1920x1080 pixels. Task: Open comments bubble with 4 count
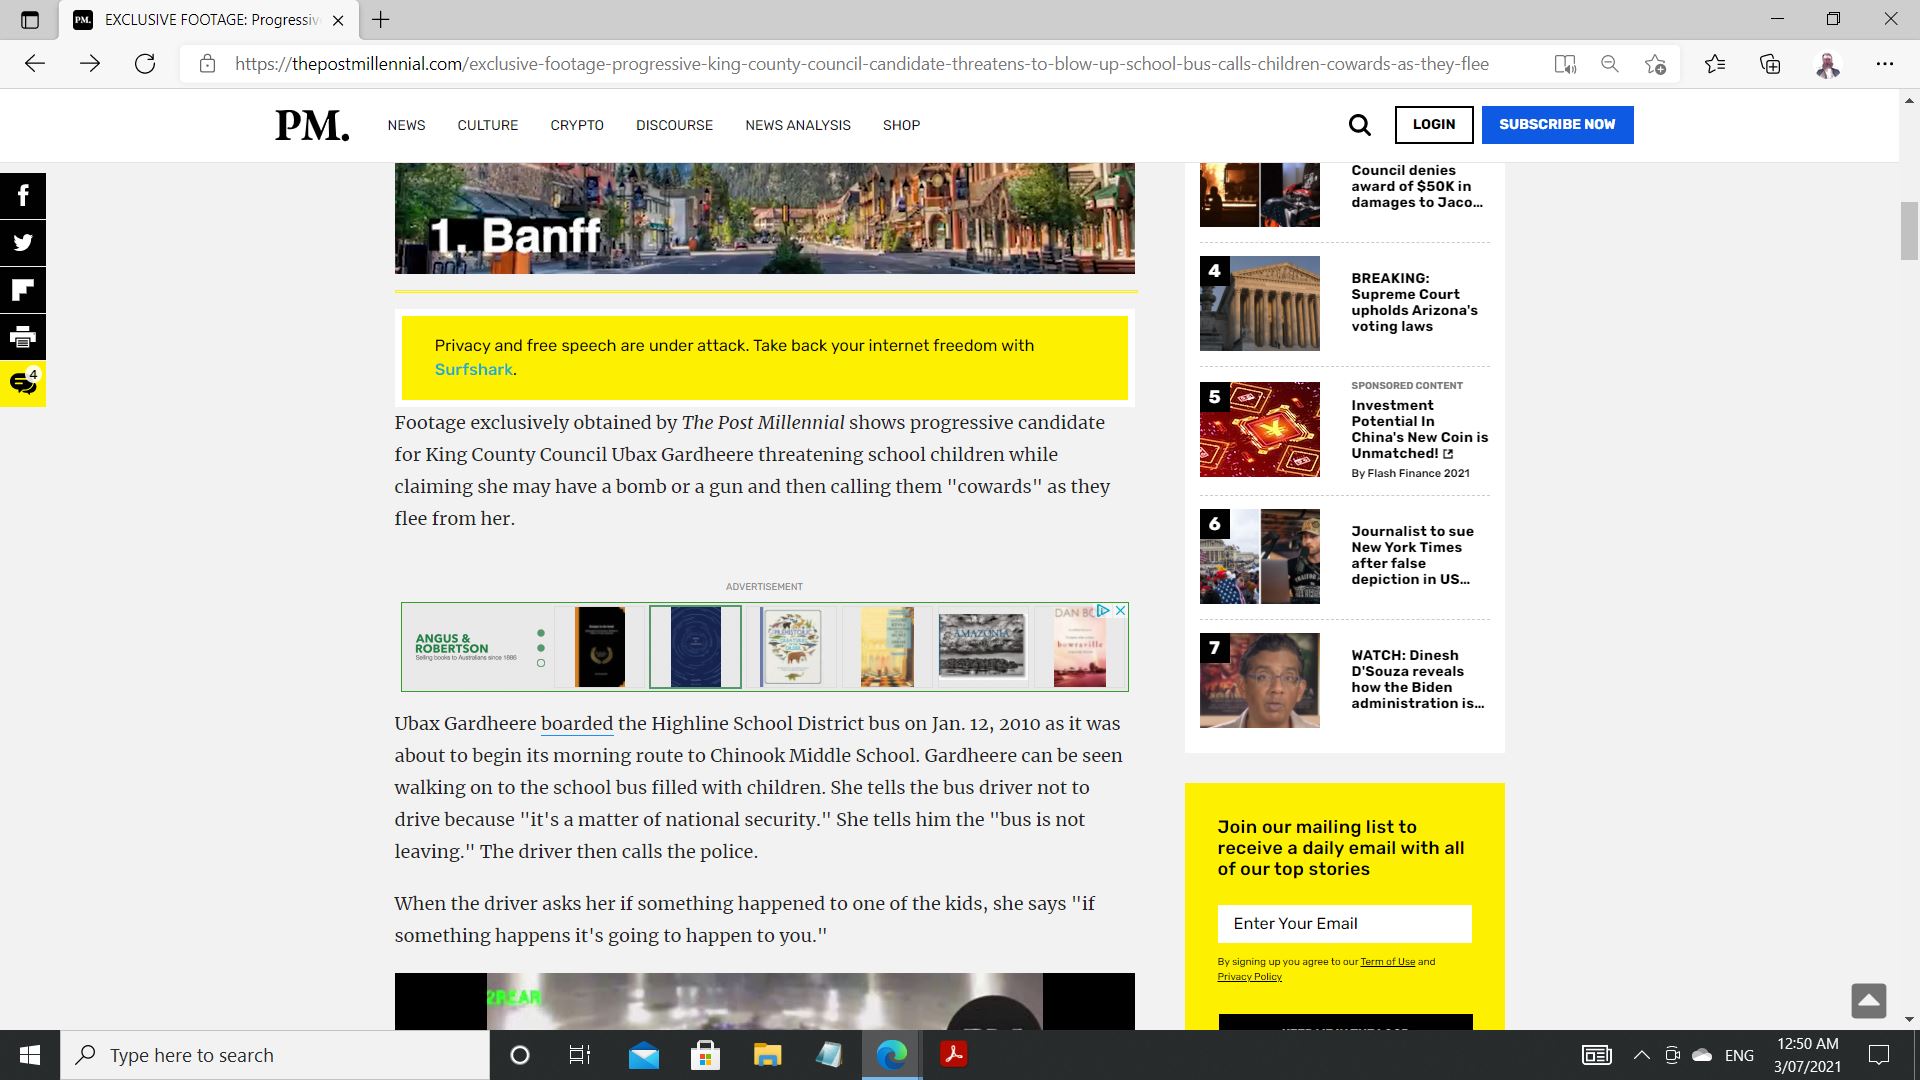tap(23, 383)
